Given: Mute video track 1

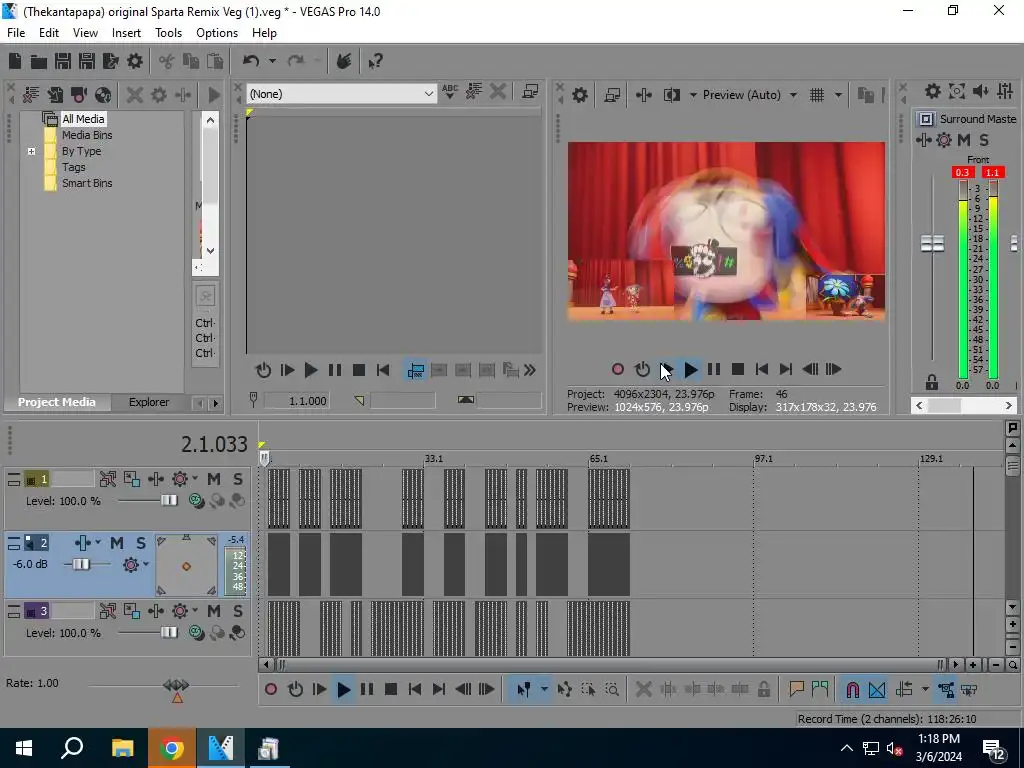Looking at the screenshot, I should tap(214, 479).
